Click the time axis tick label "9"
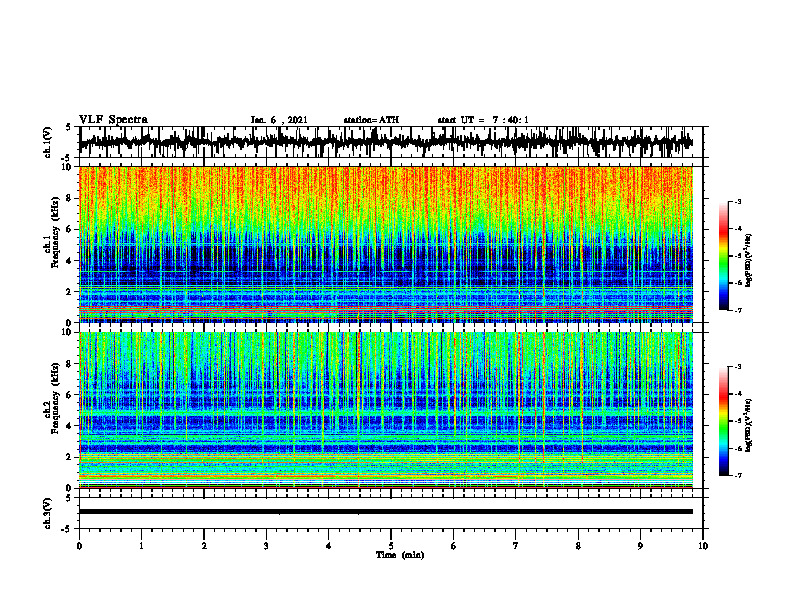 point(640,546)
